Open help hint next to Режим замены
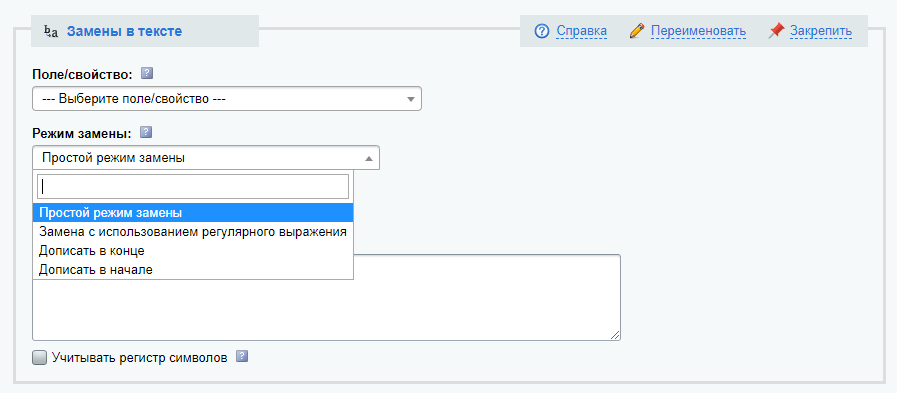This screenshot has width=897, height=393. click(146, 133)
